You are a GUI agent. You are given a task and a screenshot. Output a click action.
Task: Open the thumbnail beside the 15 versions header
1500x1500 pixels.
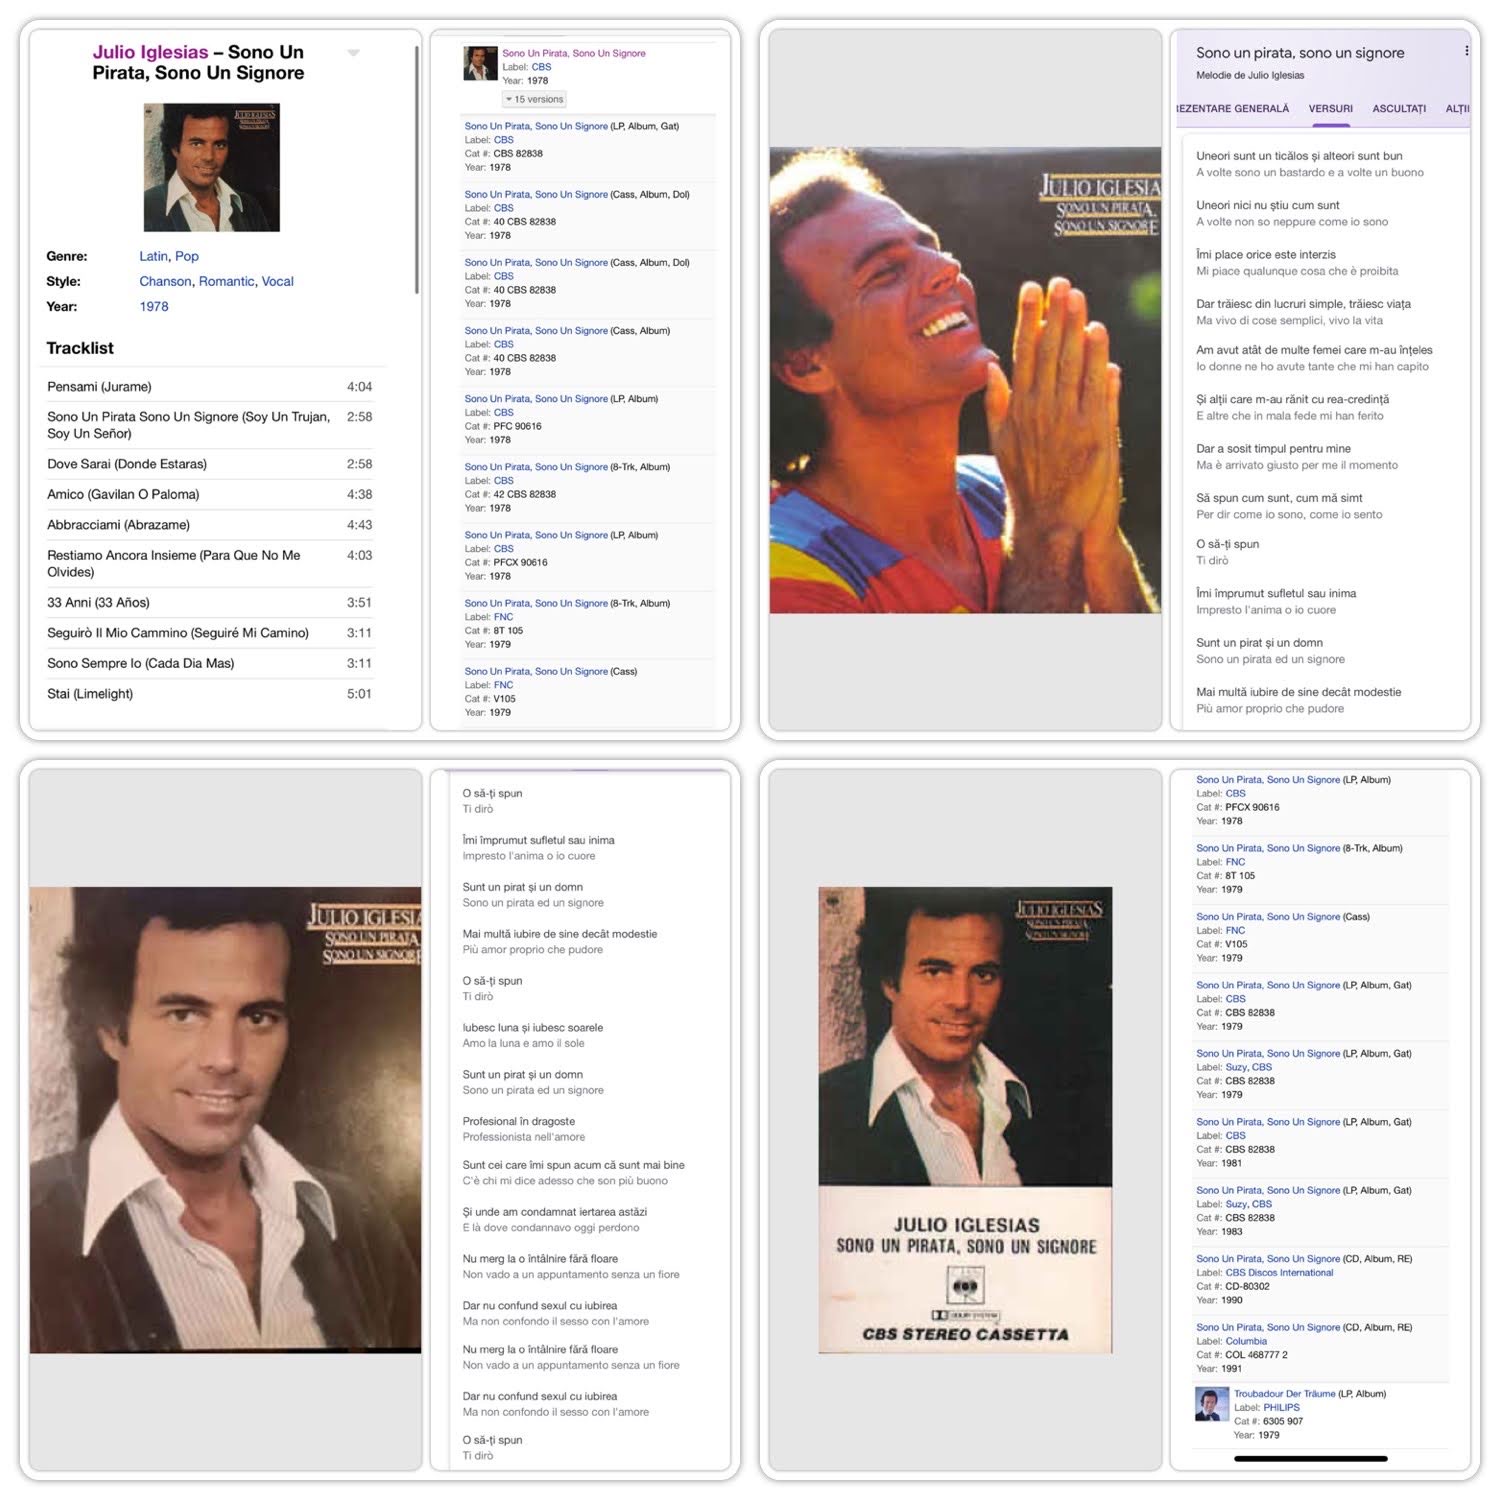coord(480,64)
